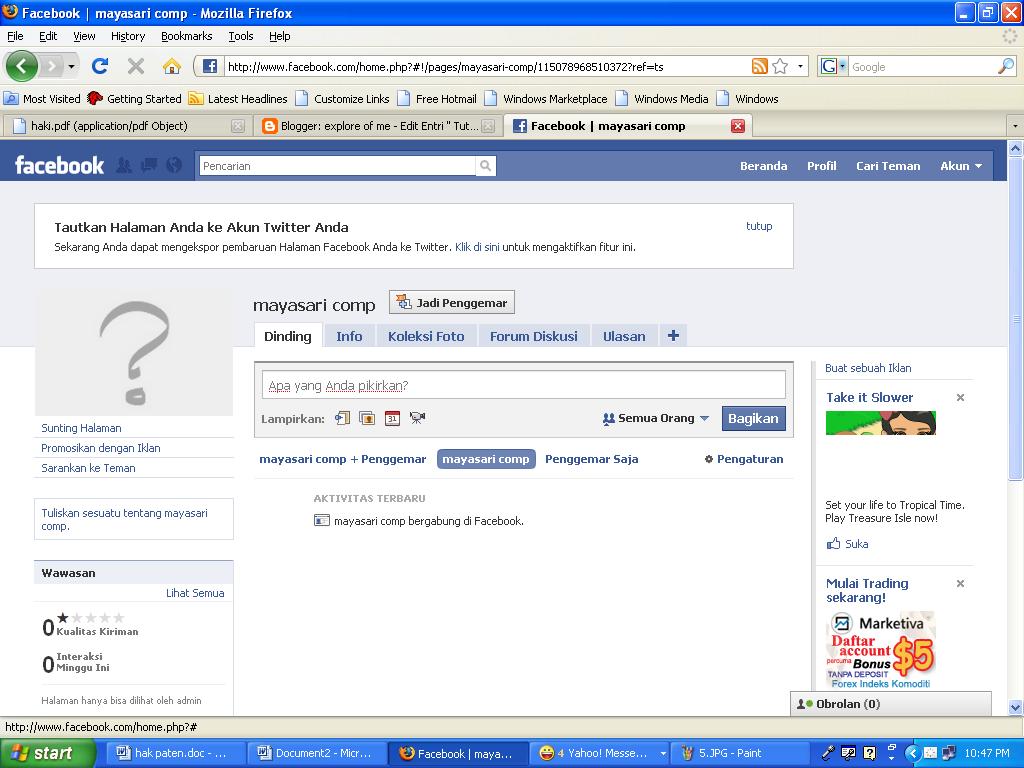Screen dimensions: 1024x768
Task: Click tutup to dismiss Twitter notice
Action: click(759, 226)
